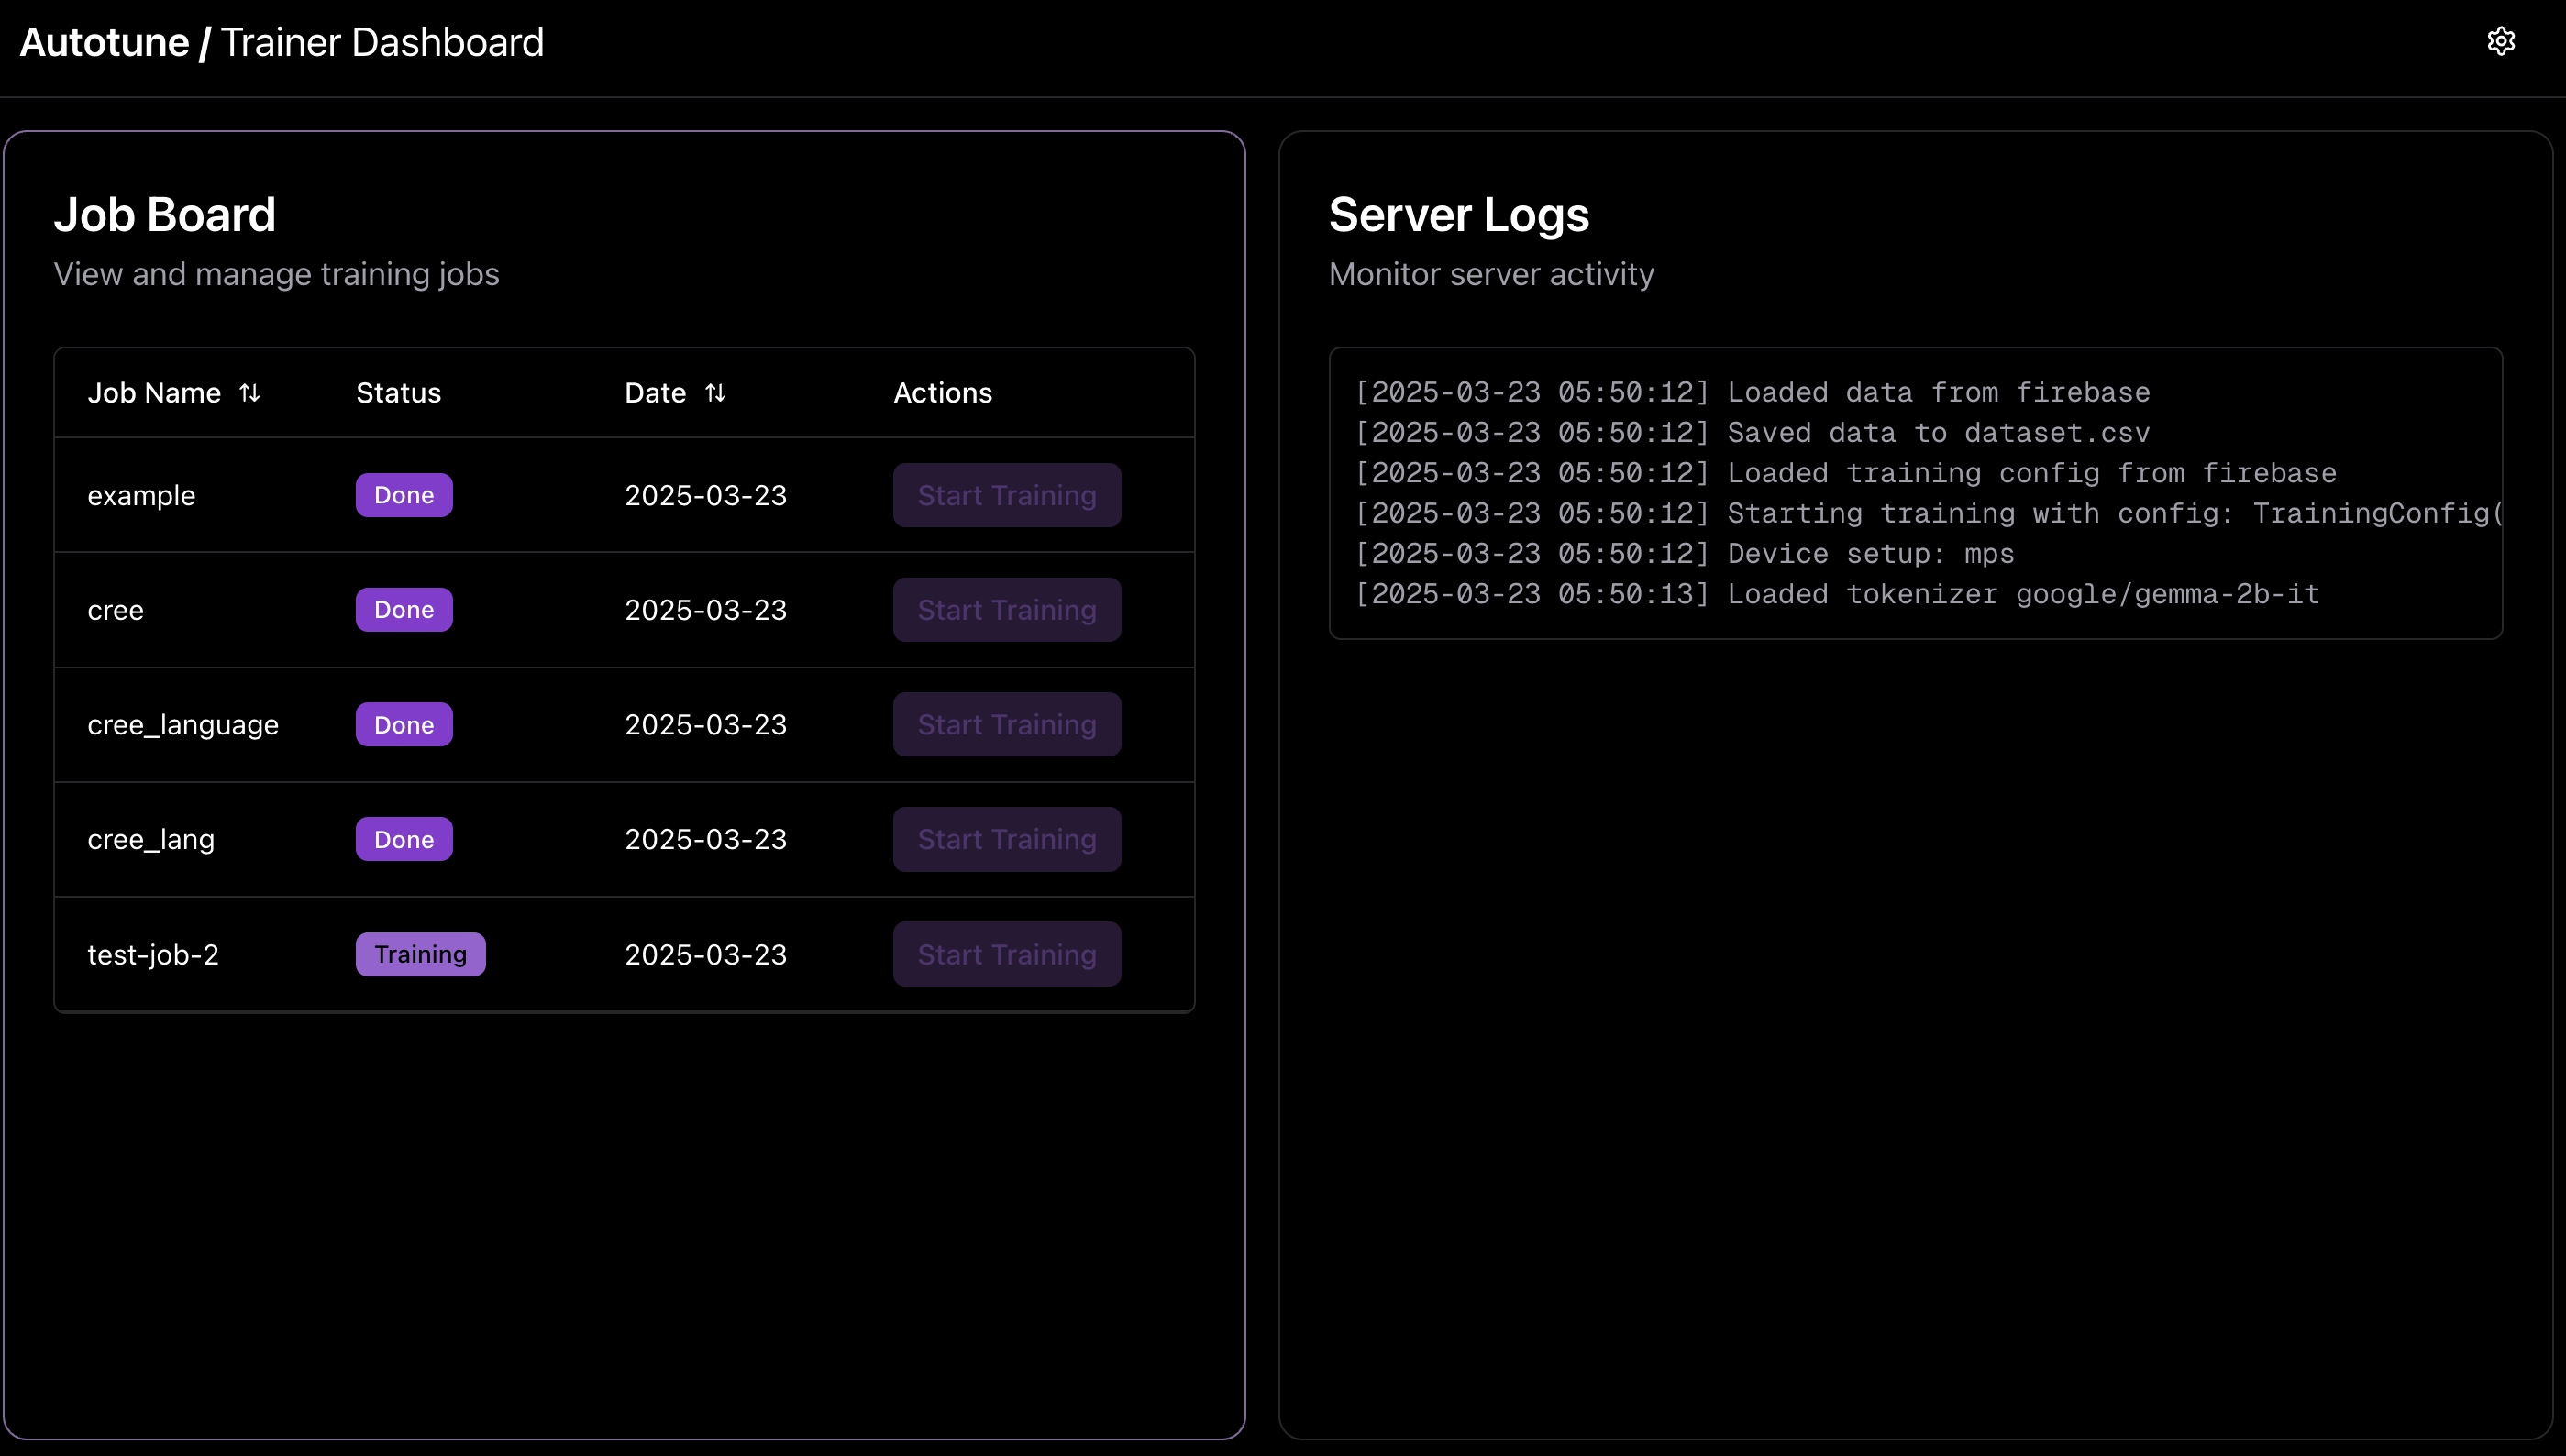Start training for the example job
Viewport: 2566px width, 1456px height.
(x=1006, y=495)
